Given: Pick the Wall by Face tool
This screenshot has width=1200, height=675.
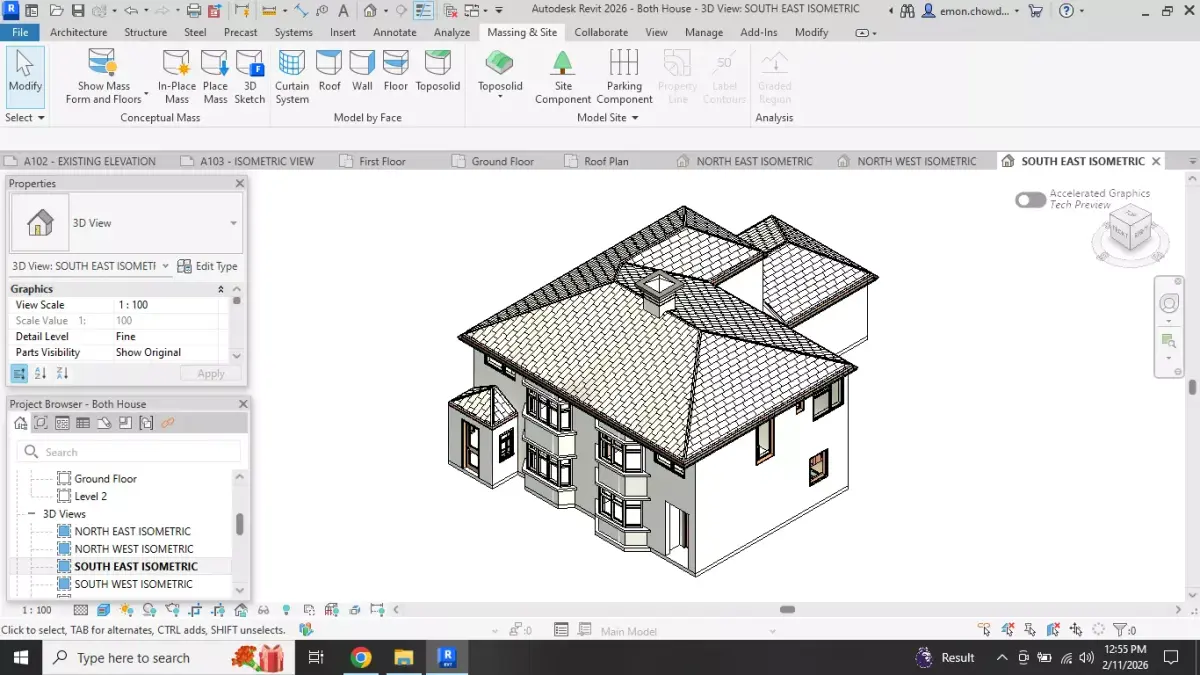Looking at the screenshot, I should point(363,71).
